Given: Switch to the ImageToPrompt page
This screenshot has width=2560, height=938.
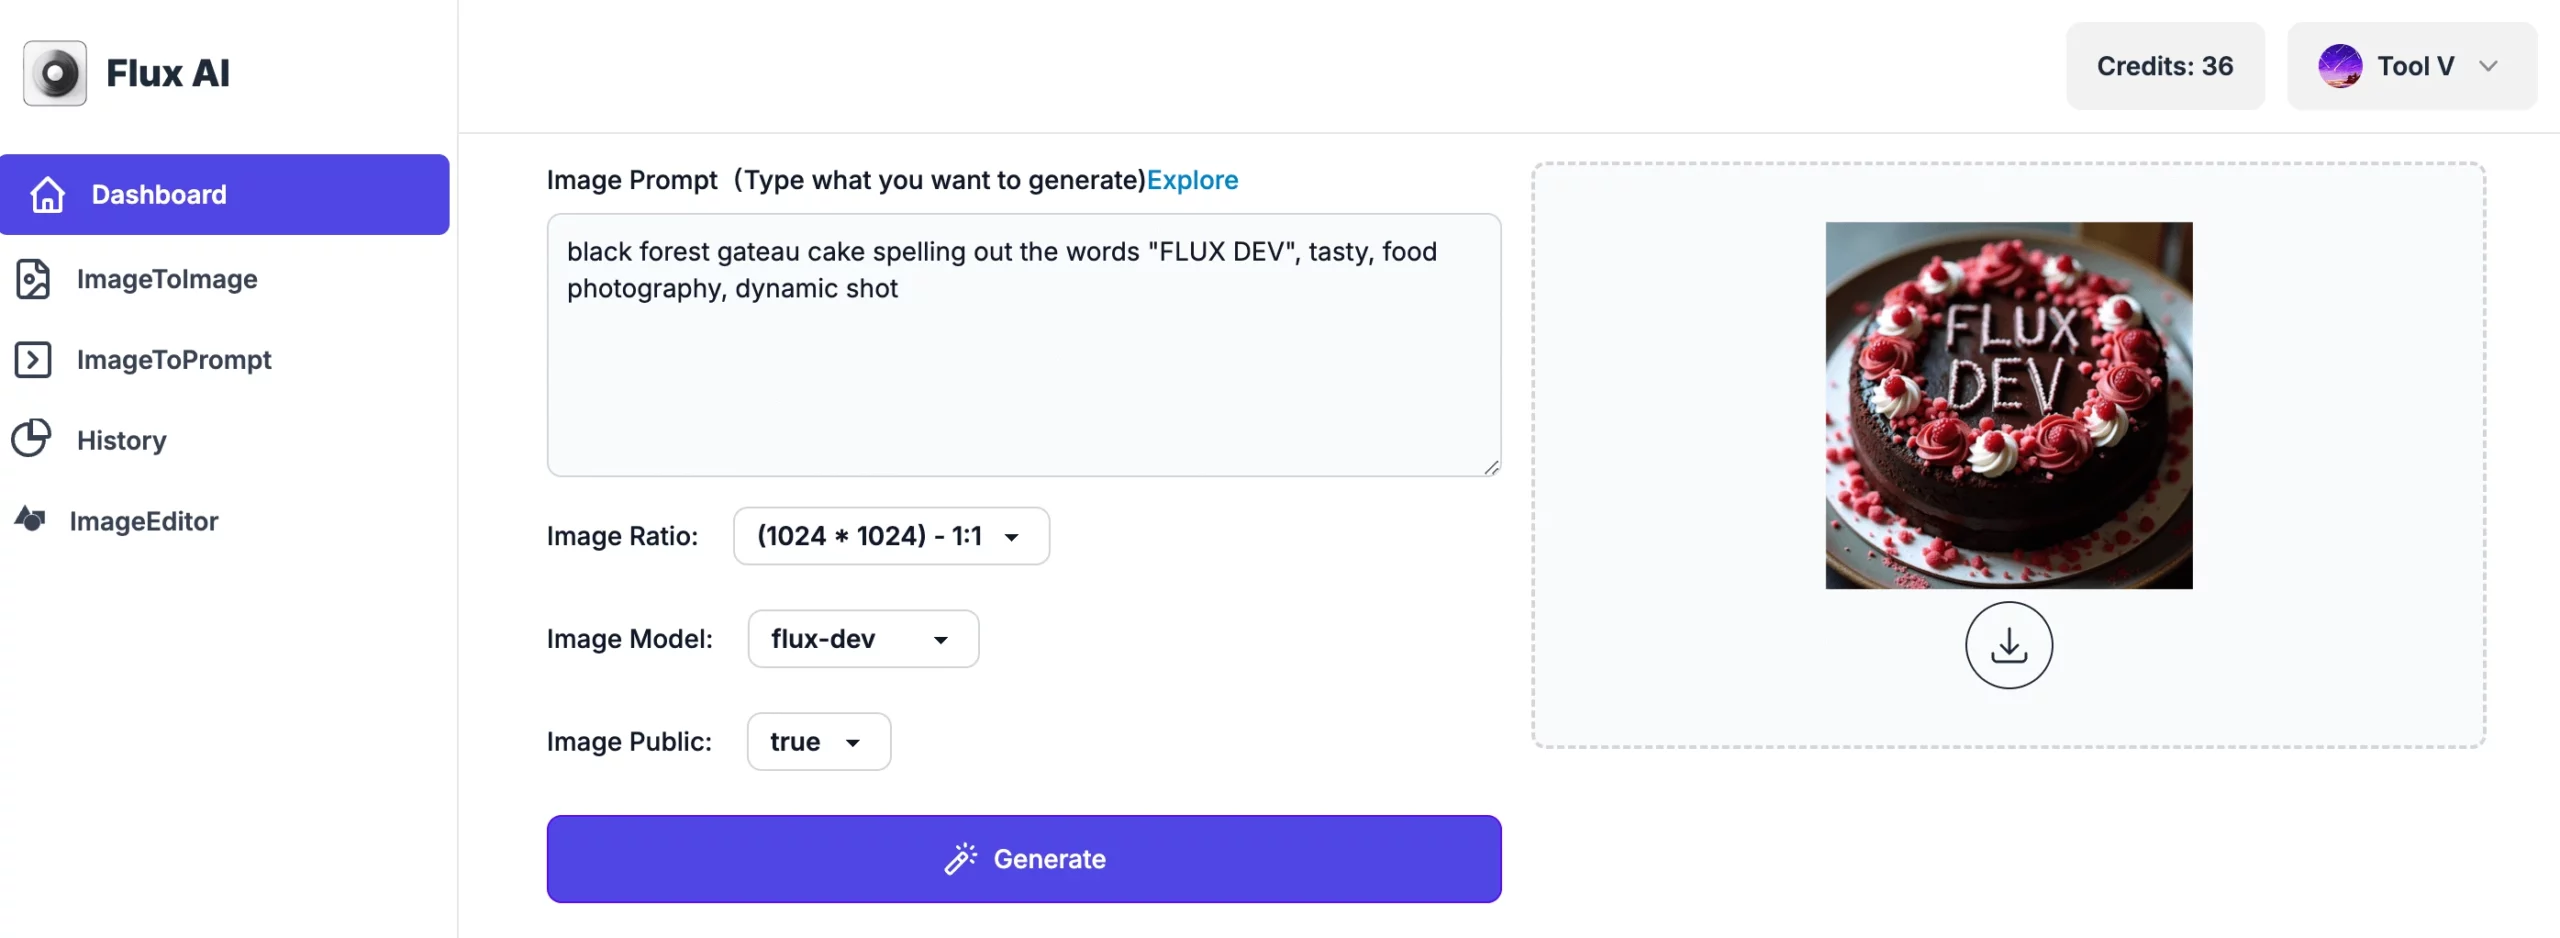Looking at the screenshot, I should (x=174, y=360).
